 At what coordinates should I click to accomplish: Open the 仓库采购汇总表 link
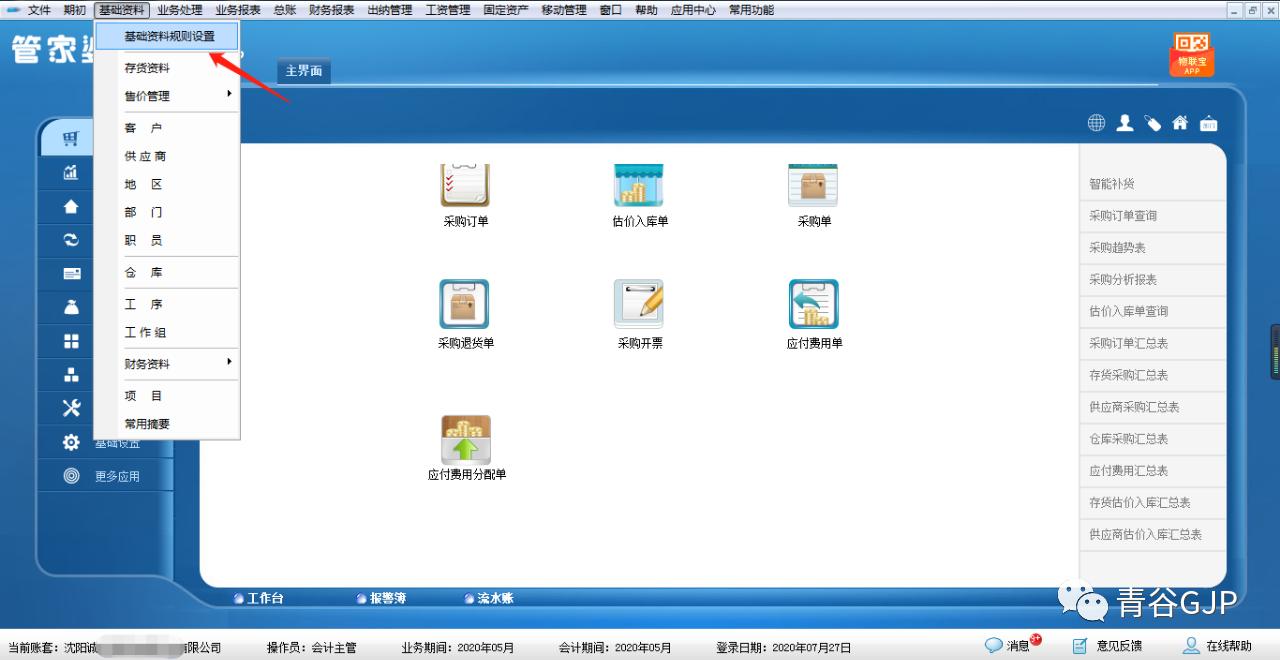coord(1128,439)
